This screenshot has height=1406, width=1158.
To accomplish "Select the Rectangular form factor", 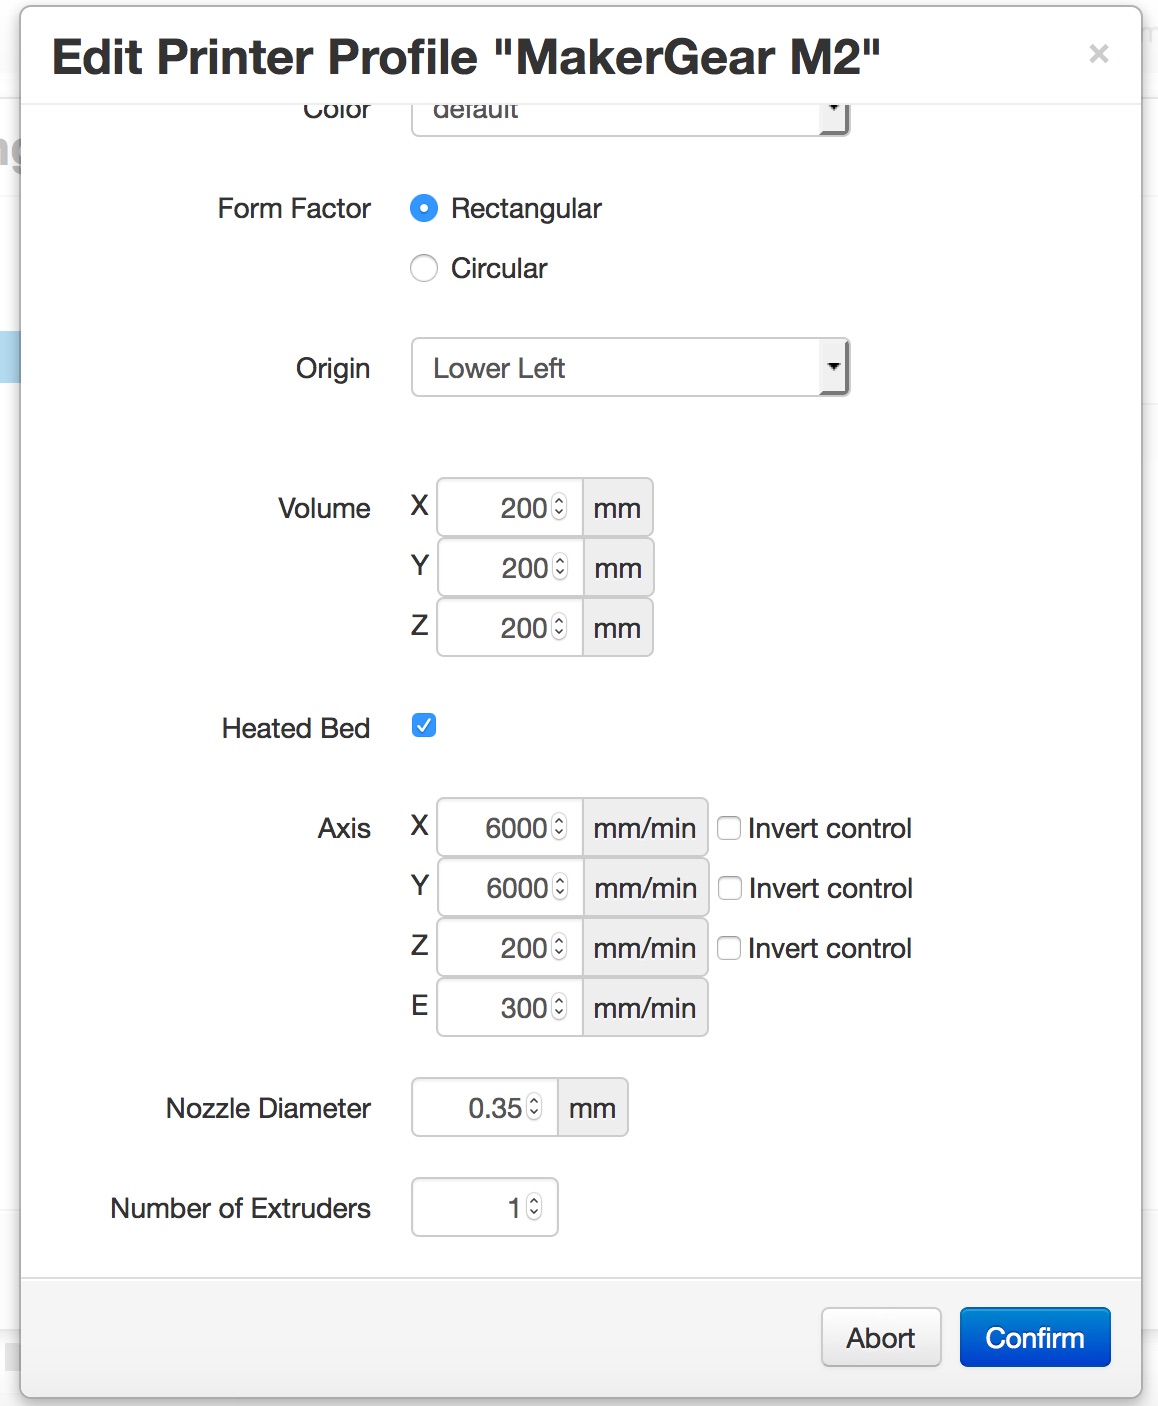I will (x=424, y=208).
